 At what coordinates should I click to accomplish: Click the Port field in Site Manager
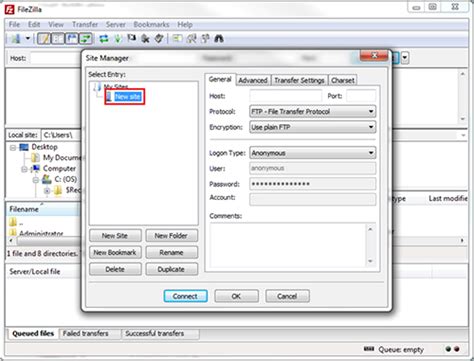pos(361,96)
